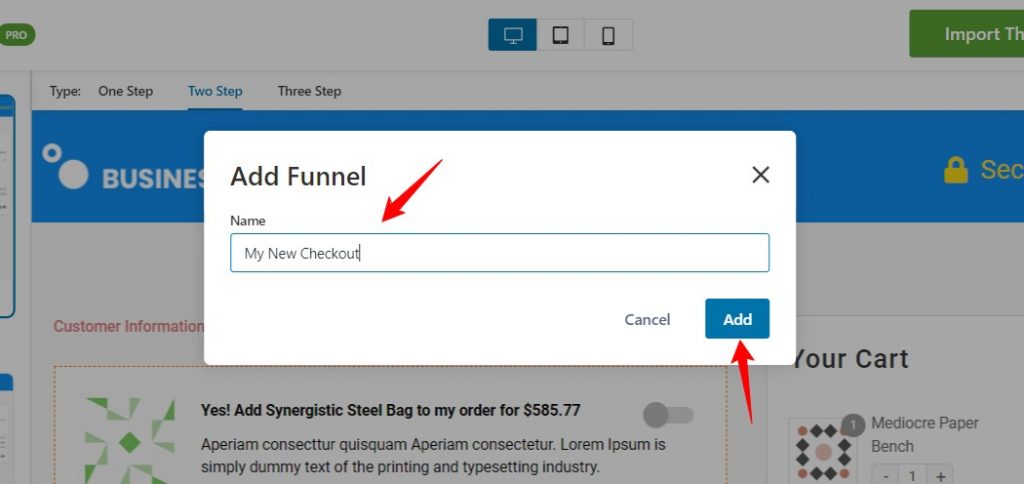This screenshot has height=484, width=1024.
Task: Select the tablet preview icon
Action: [x=560, y=35]
